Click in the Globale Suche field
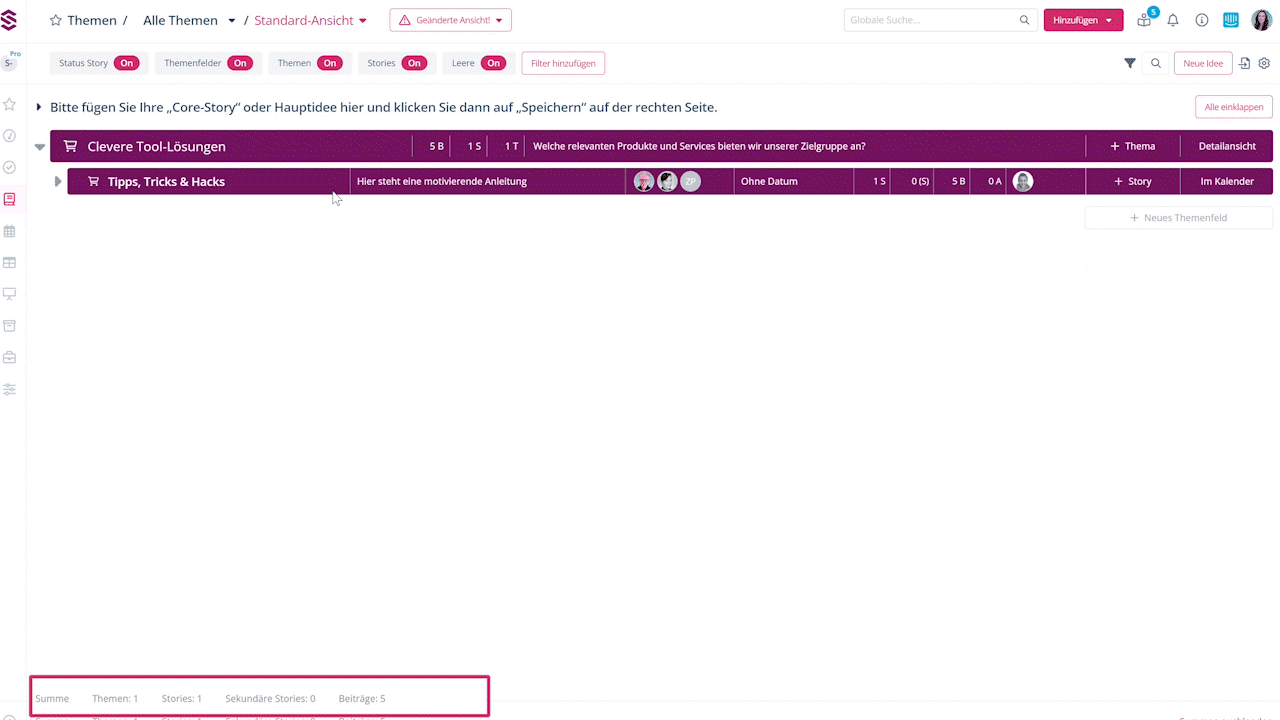Screen dimensions: 1280x720 (x=930, y=20)
